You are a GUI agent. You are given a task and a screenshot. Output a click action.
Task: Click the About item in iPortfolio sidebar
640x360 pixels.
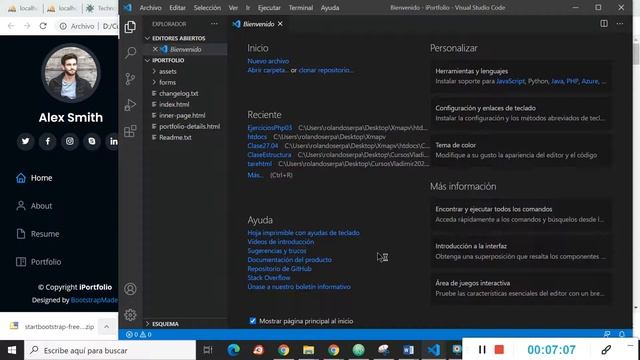(x=41, y=206)
